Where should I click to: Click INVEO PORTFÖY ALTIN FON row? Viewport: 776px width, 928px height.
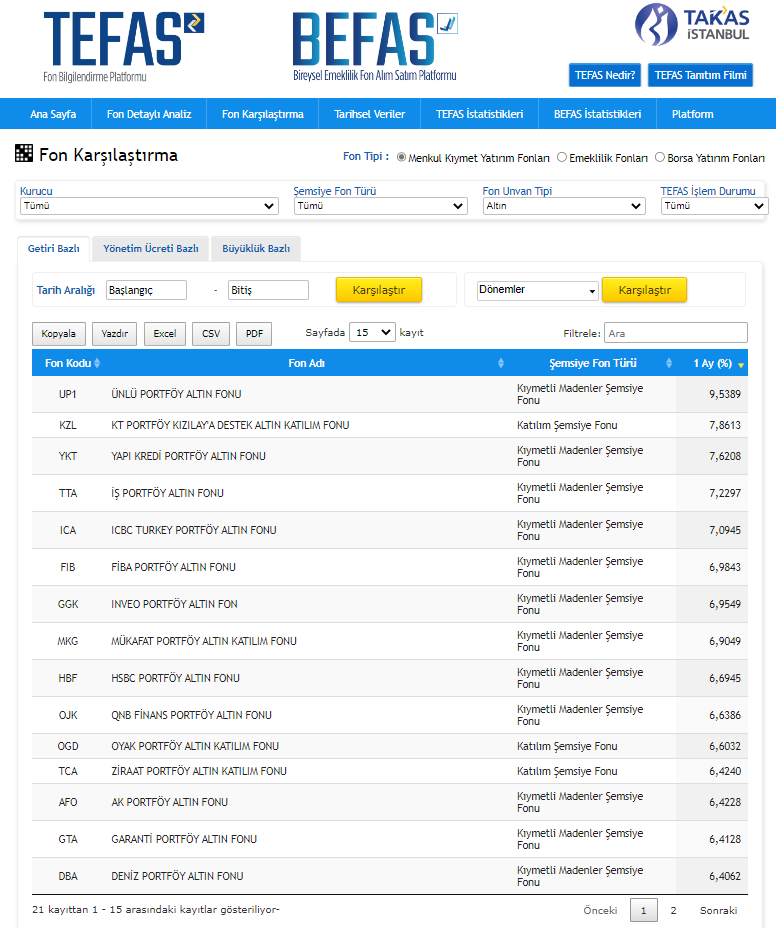click(x=389, y=604)
